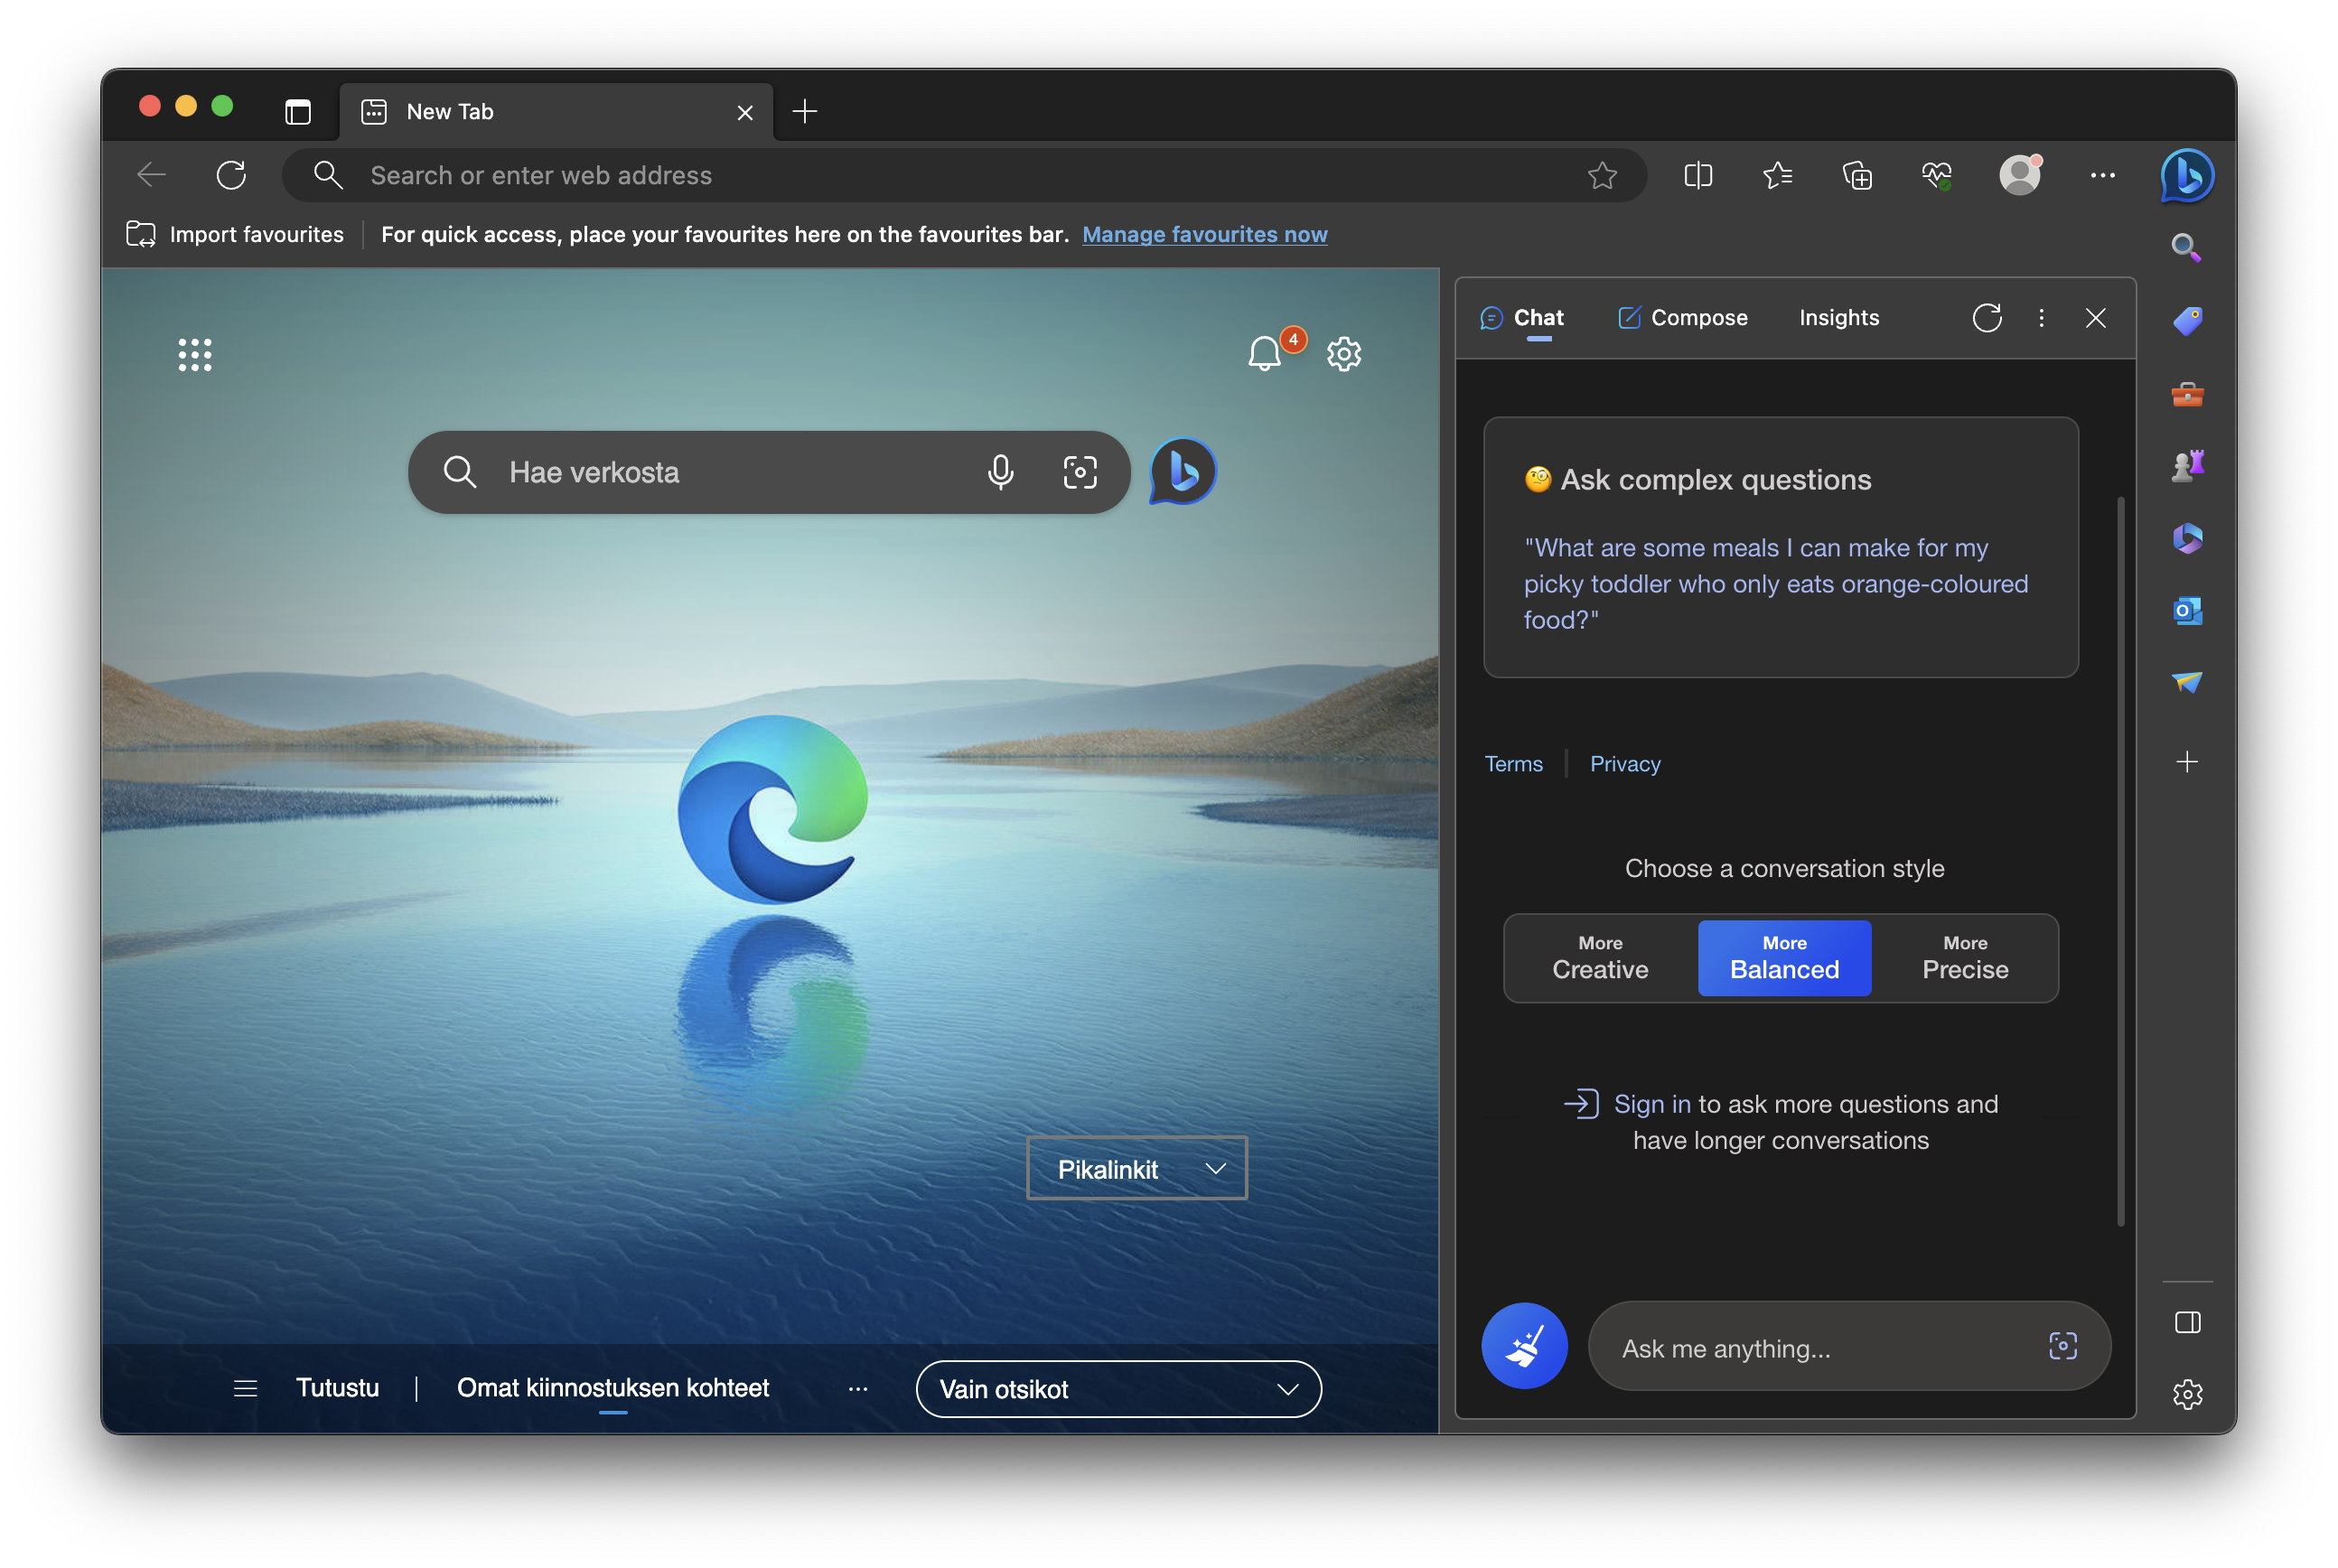Click the toddler meals example question
This screenshot has width=2338, height=1568.
click(1775, 584)
